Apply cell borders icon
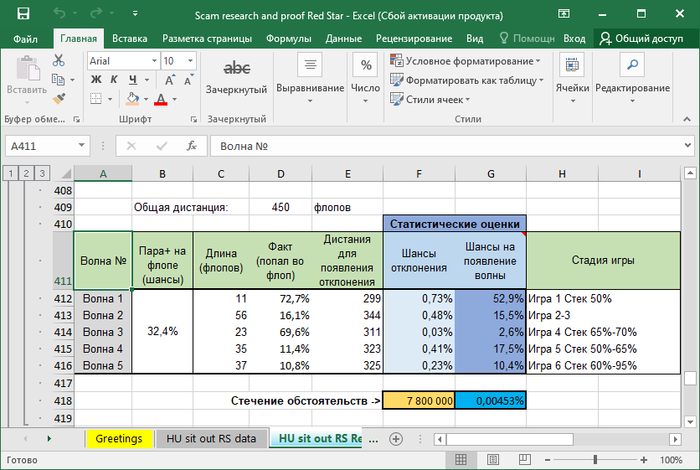The width and height of the screenshot is (700, 470). (x=96, y=99)
